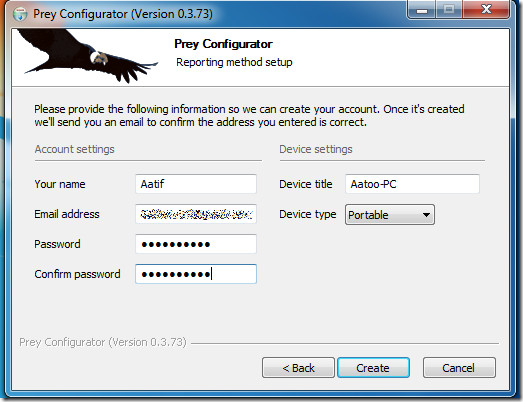Click the Prey bird logo image
The image size is (523, 402).
point(88,56)
